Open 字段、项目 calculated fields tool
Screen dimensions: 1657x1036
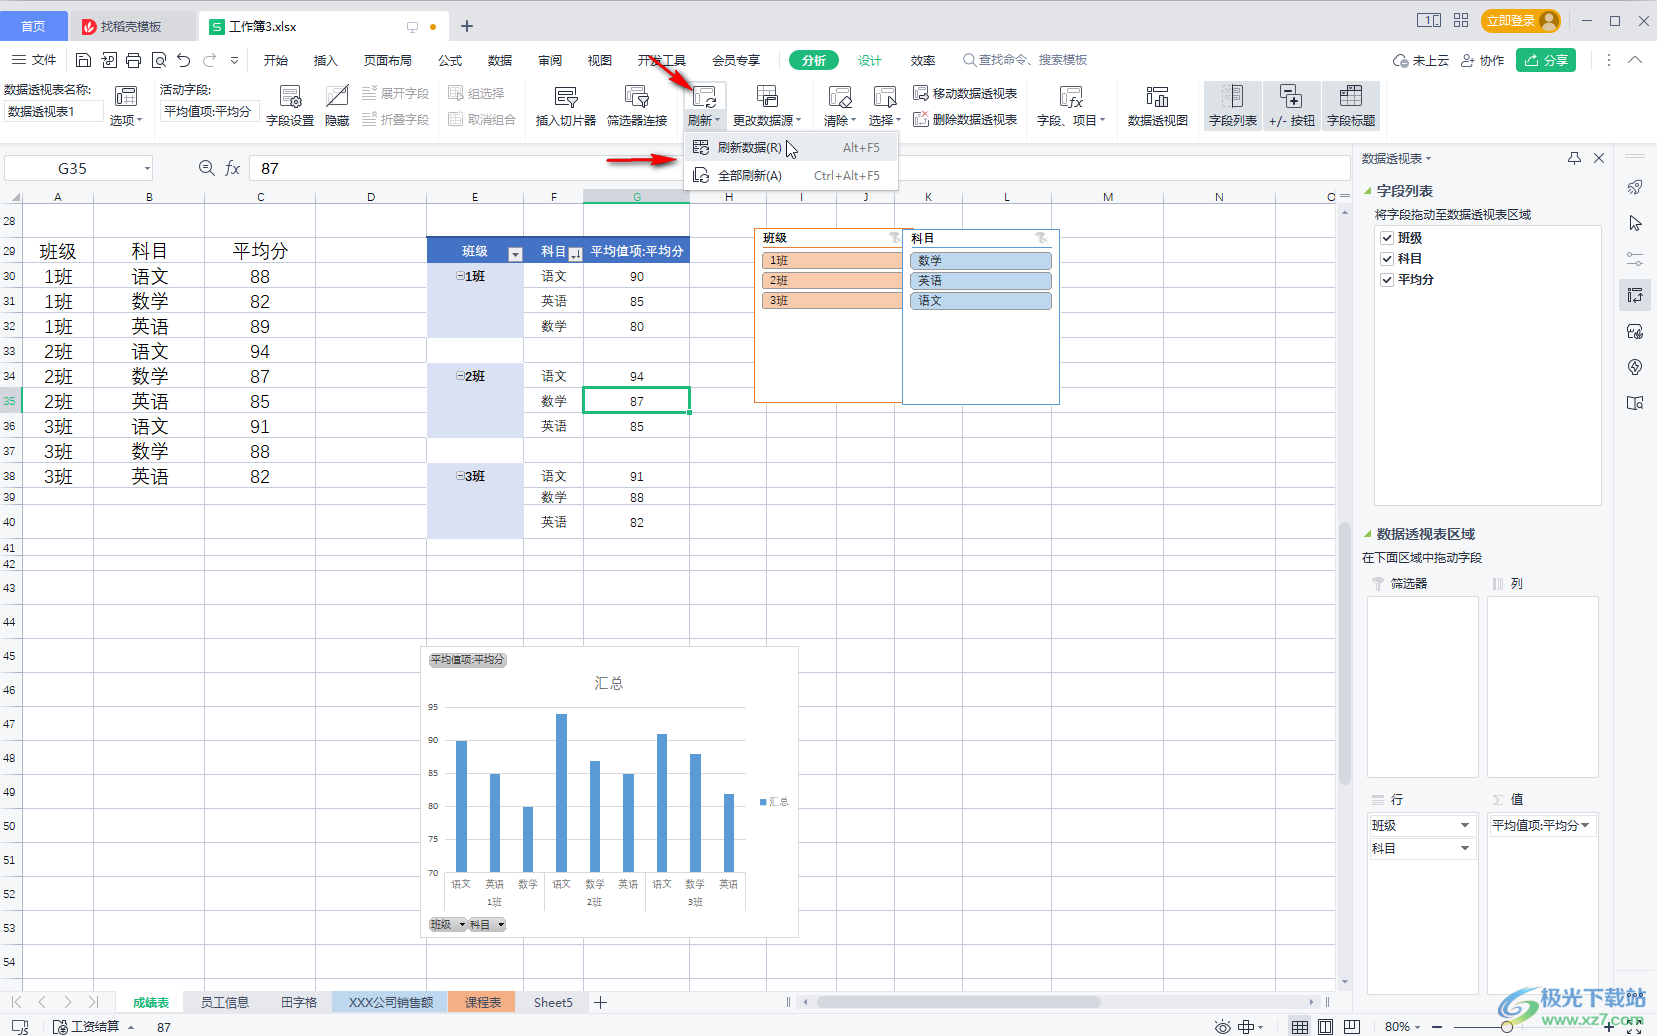(x=1071, y=105)
